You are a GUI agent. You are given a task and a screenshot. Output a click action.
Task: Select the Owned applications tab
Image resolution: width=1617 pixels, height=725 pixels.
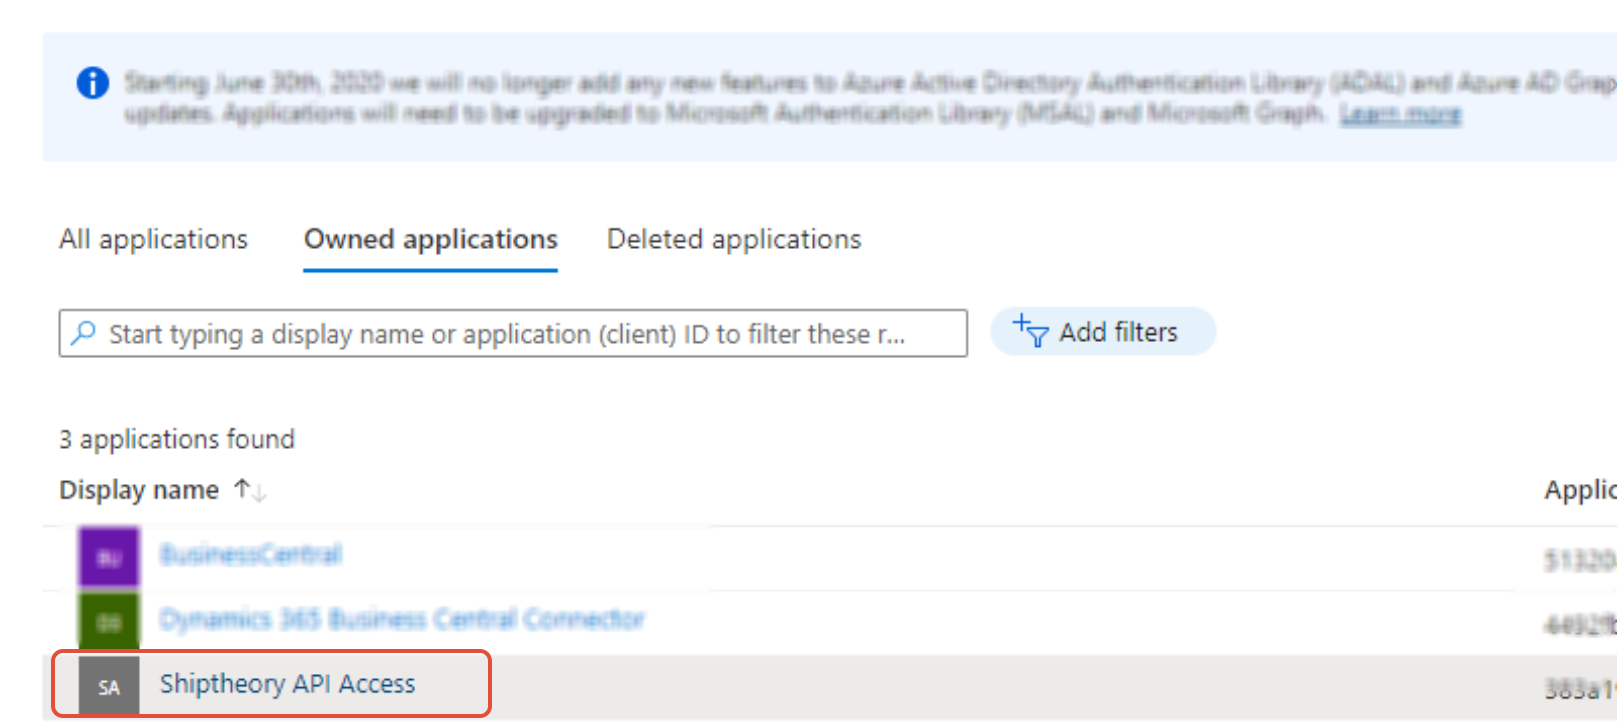(431, 240)
